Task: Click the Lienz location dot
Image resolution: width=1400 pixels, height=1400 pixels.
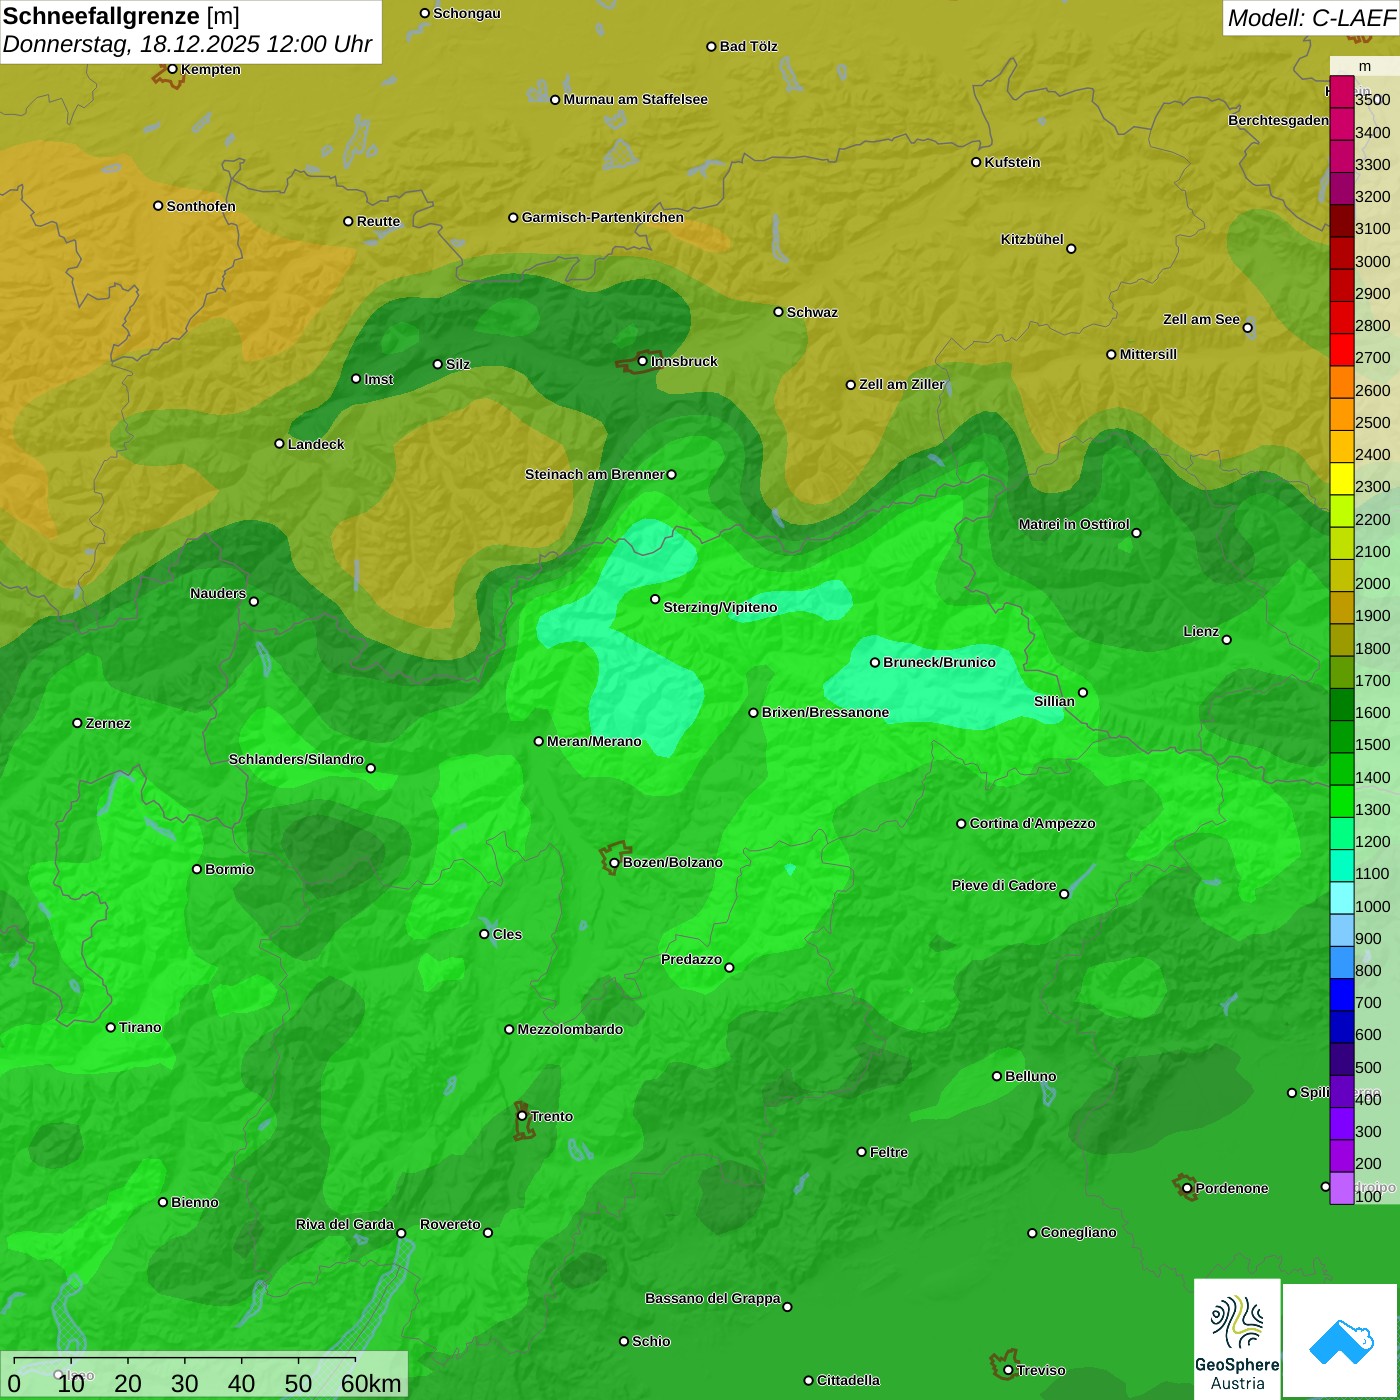Action: pos(1227,640)
